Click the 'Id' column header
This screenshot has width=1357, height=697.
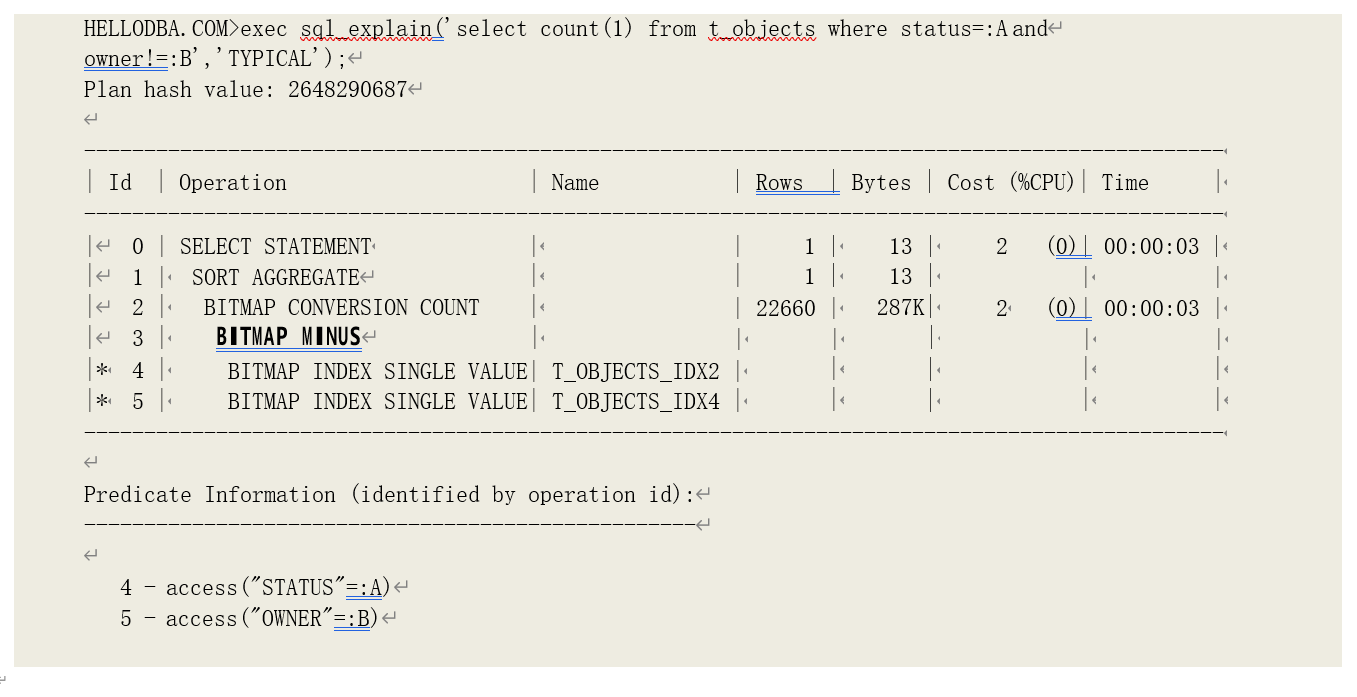point(120,182)
